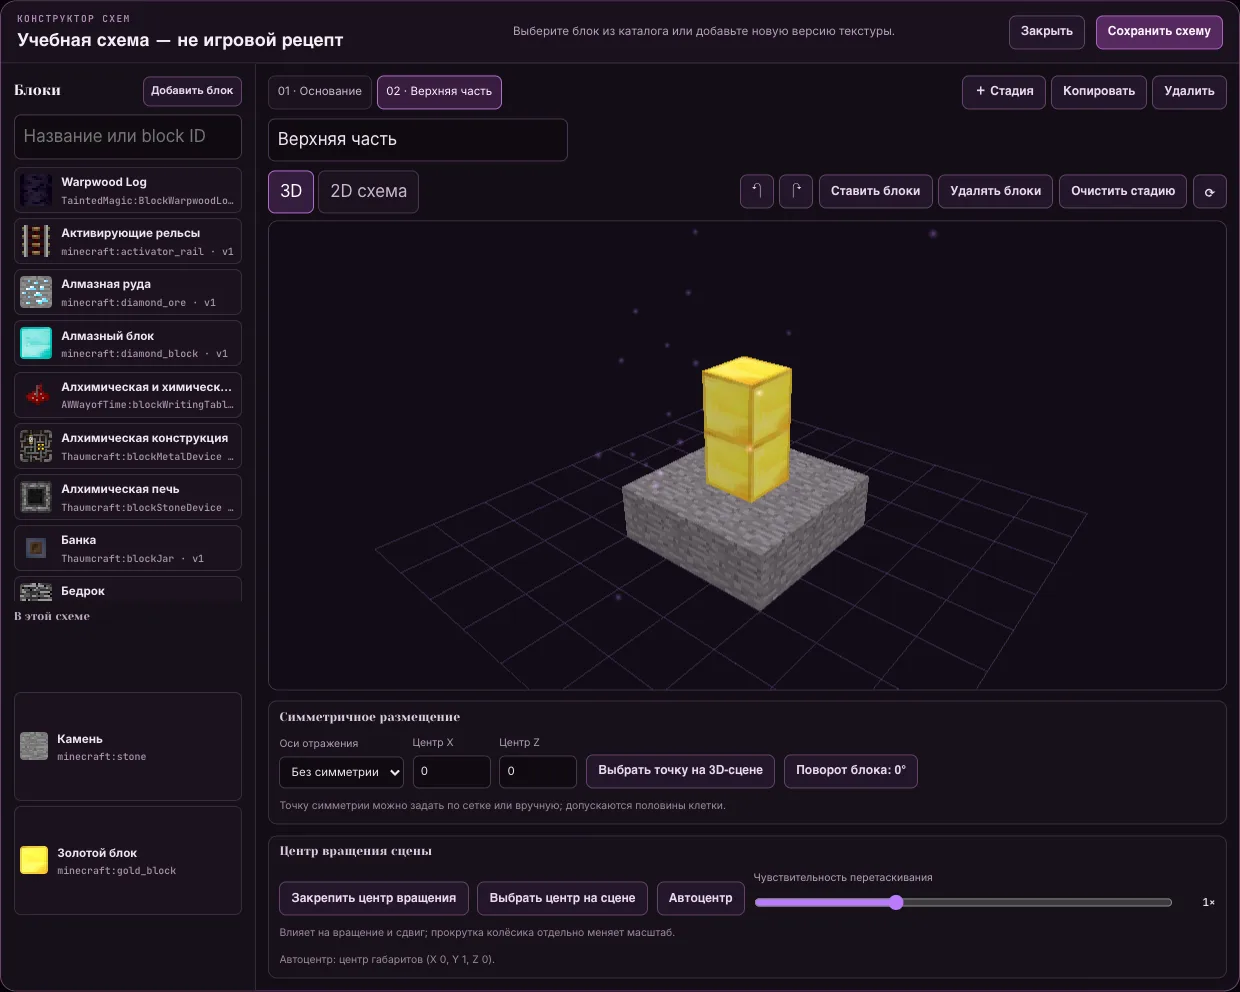Activate Ставить блоки placing mode
The width and height of the screenshot is (1240, 992).
(875, 191)
